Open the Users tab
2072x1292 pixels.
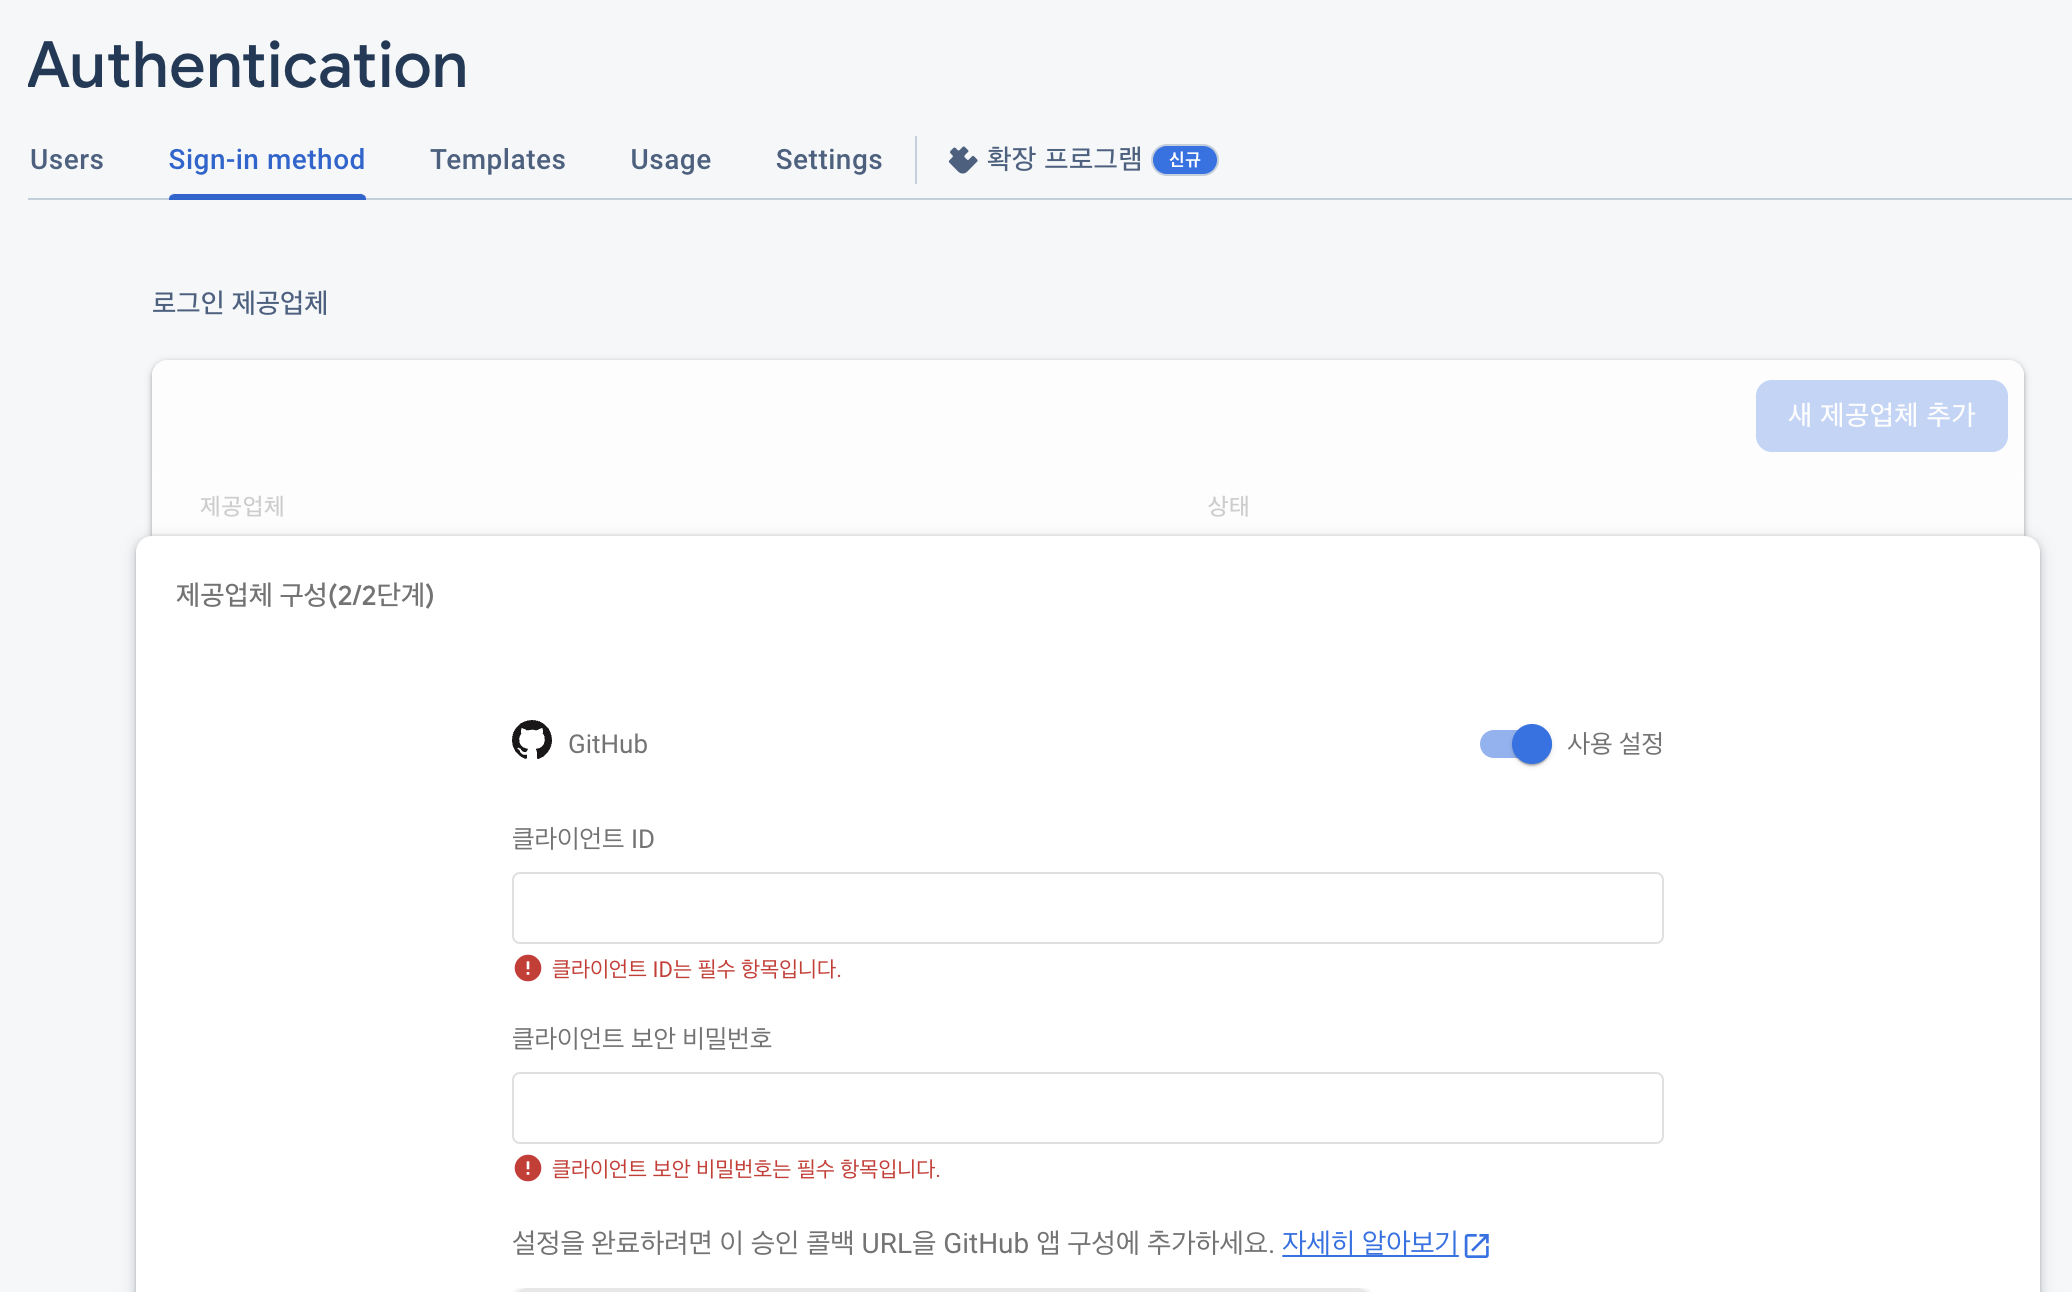pyautogui.click(x=67, y=160)
